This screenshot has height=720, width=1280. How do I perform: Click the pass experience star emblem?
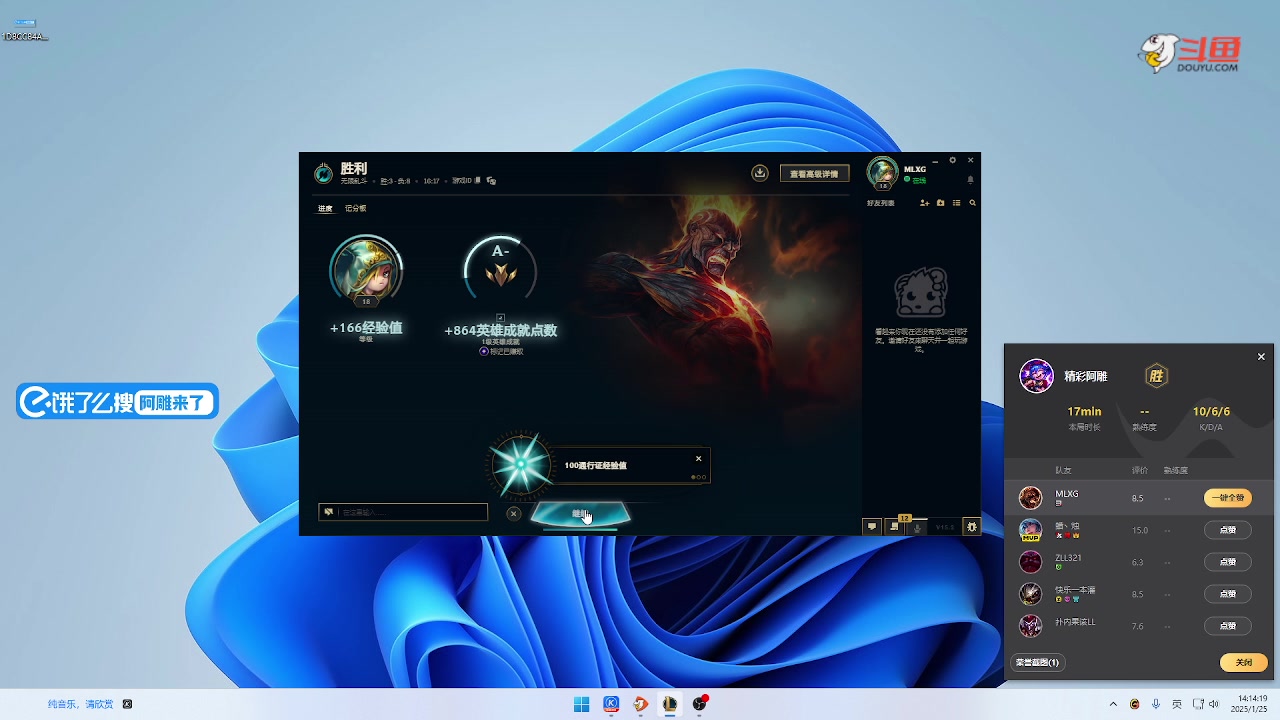tap(520, 465)
